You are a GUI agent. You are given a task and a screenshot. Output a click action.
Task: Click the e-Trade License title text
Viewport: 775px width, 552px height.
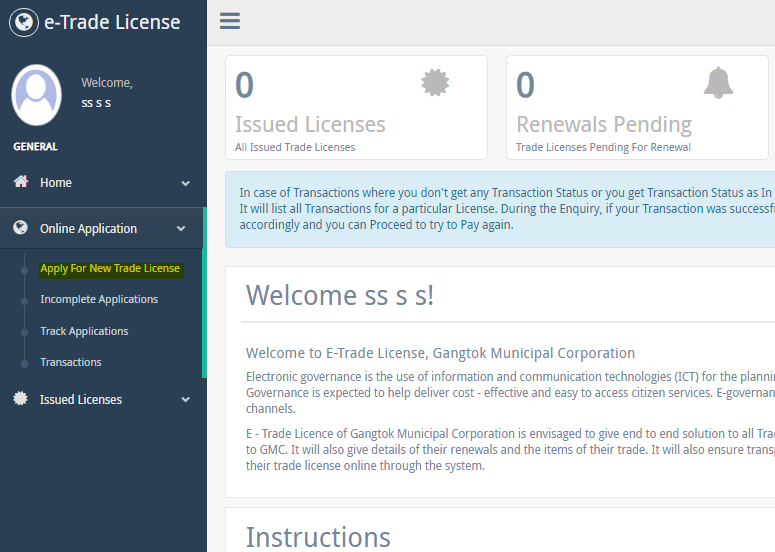112,22
